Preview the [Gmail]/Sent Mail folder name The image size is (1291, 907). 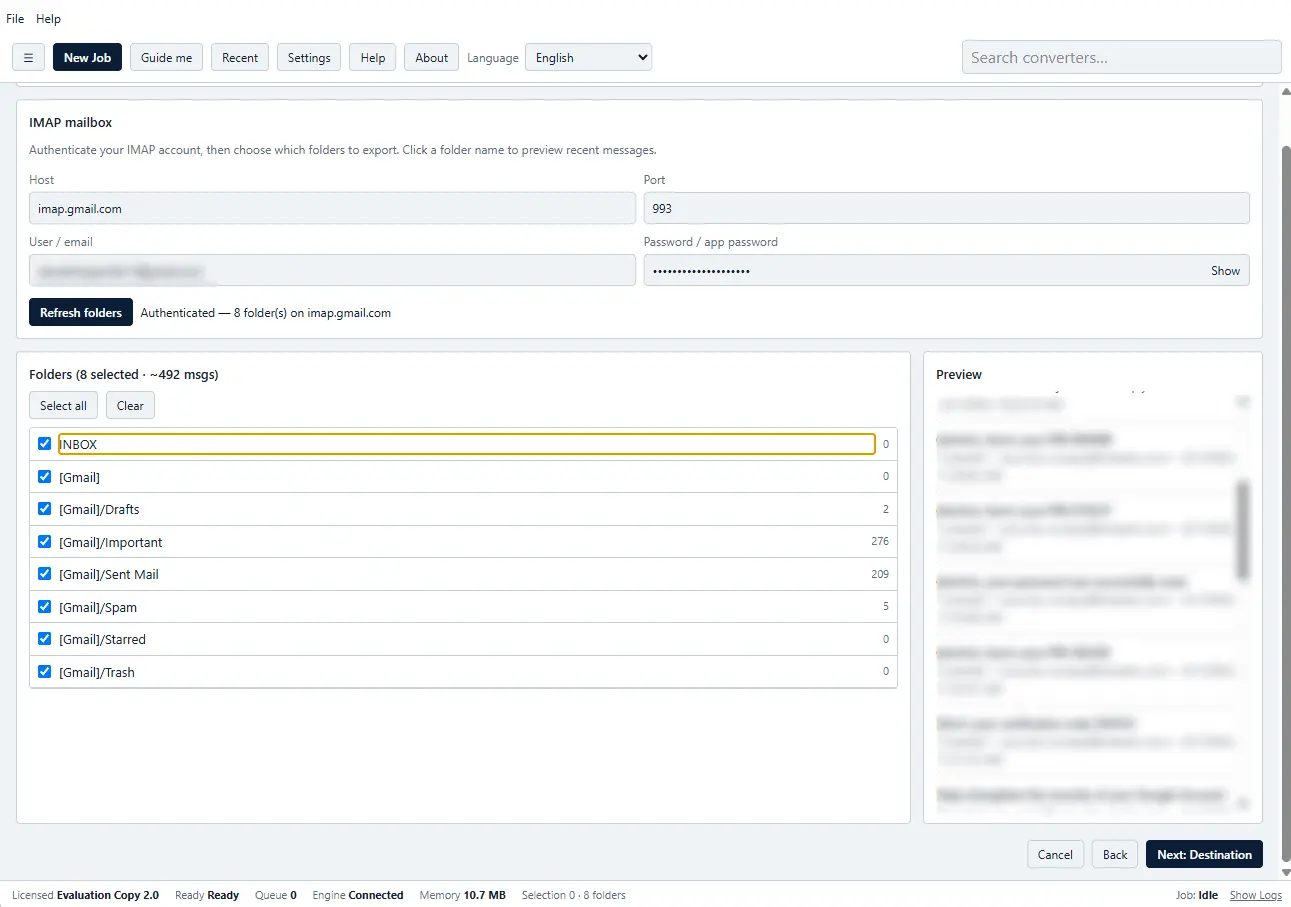click(x=109, y=574)
